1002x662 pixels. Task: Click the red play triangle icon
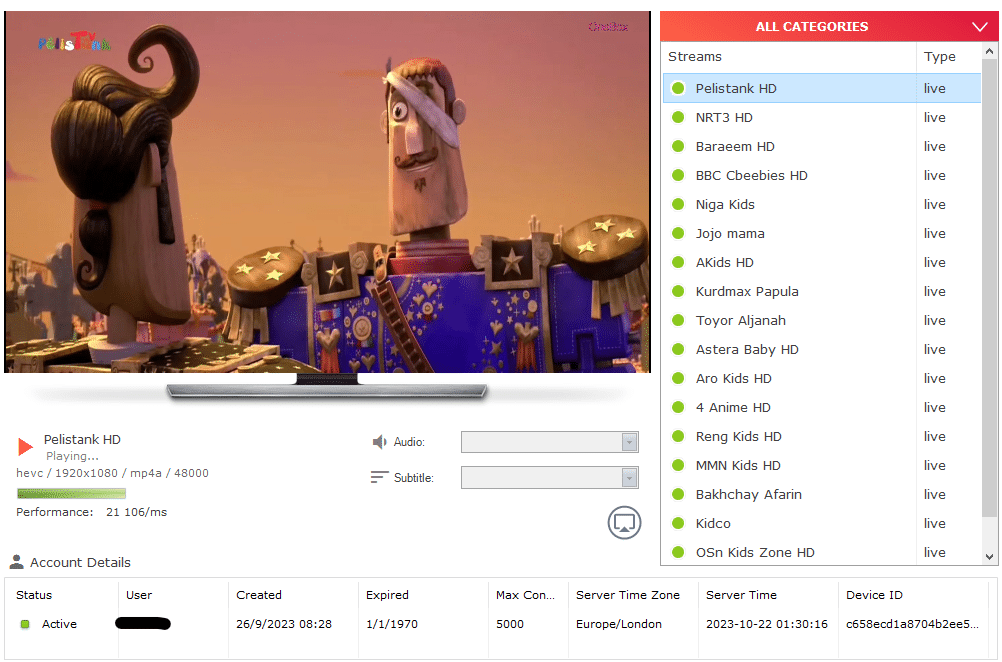(x=25, y=447)
